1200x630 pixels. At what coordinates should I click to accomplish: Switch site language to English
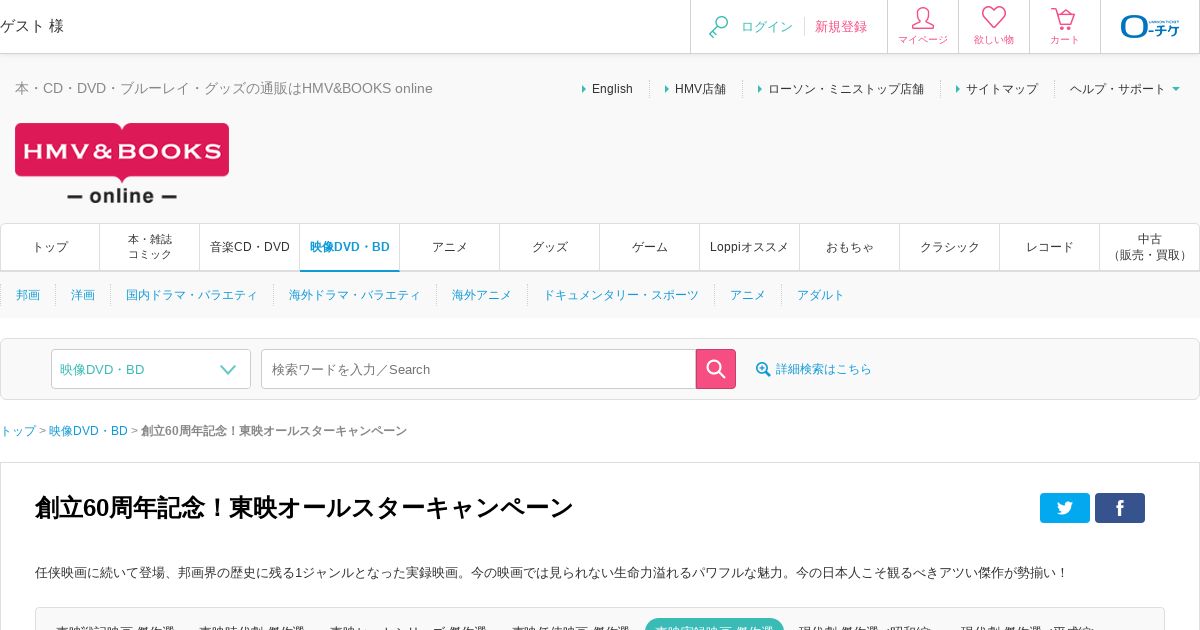[x=612, y=89]
